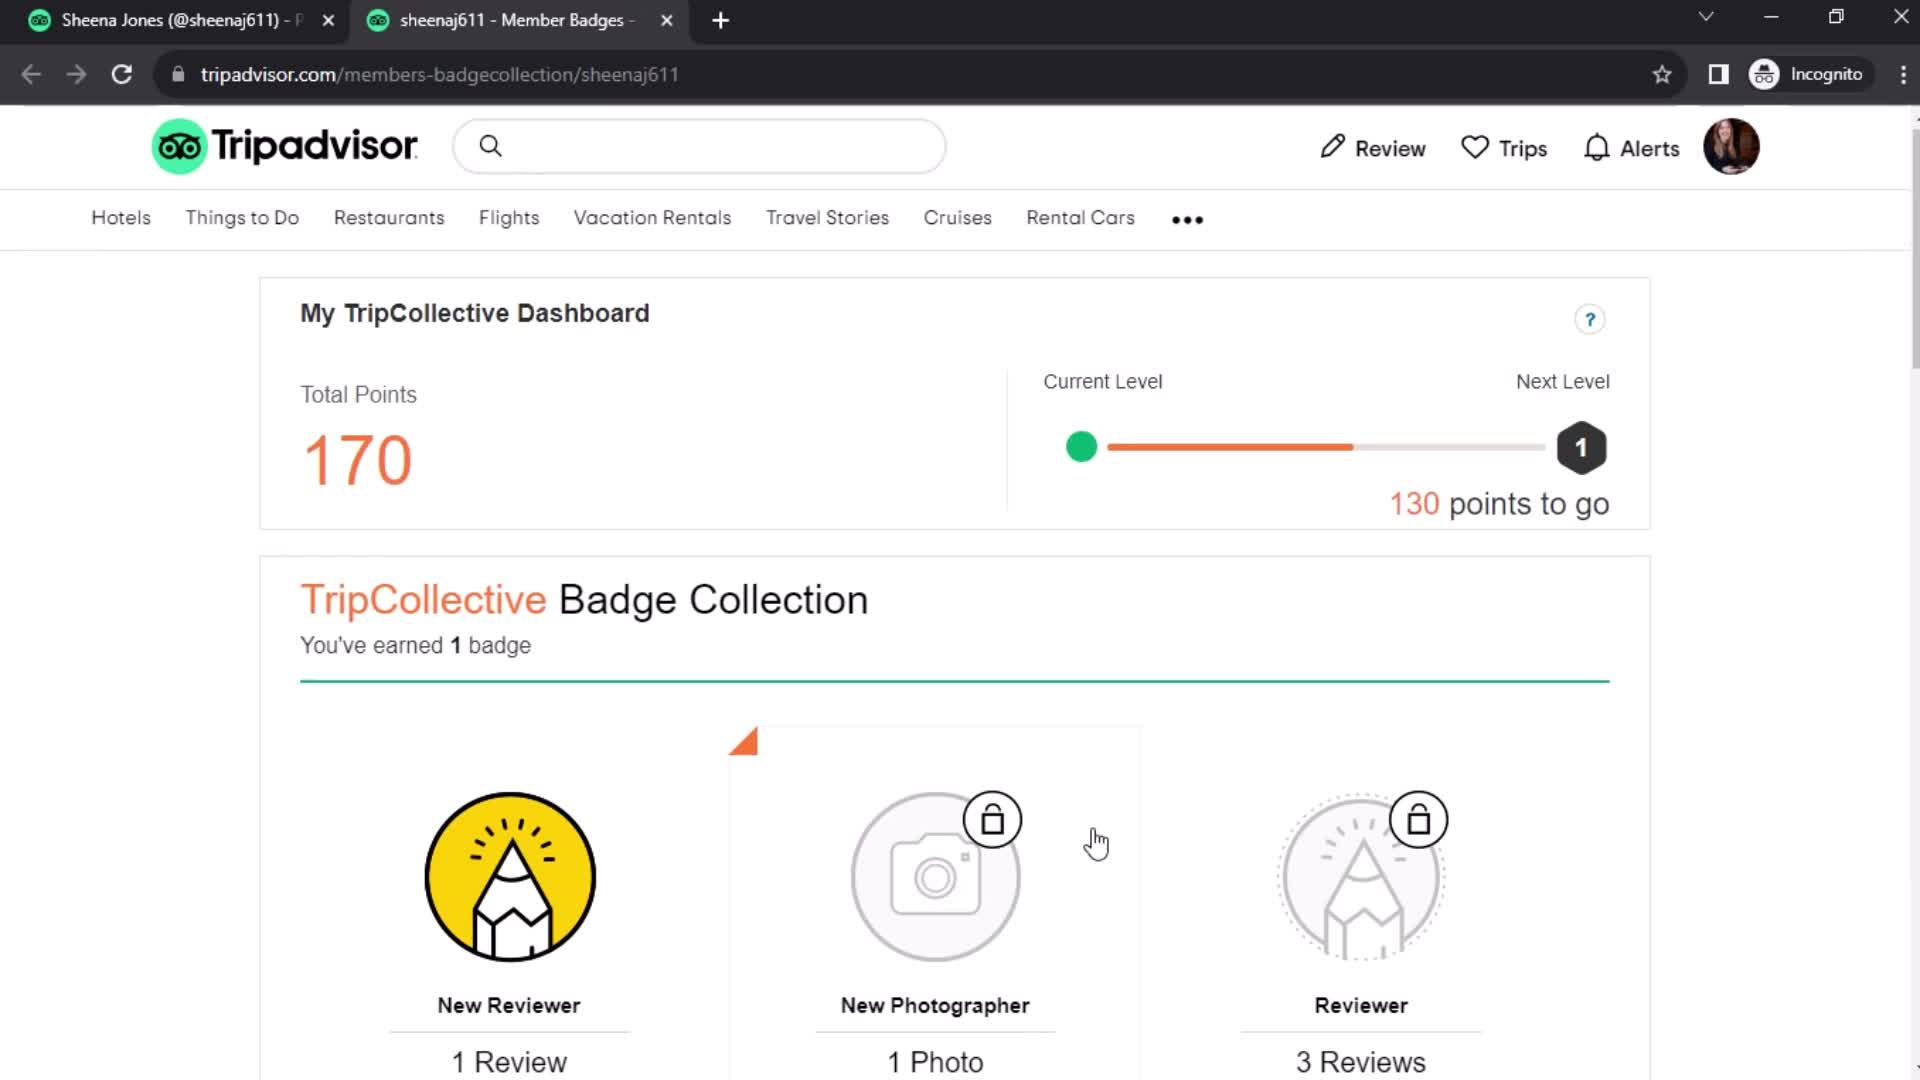Select the New Reviewer pencil badge

tap(510, 877)
